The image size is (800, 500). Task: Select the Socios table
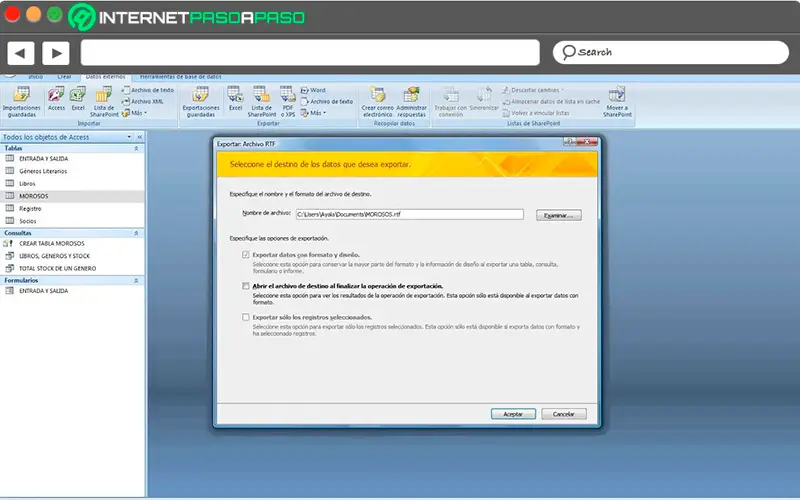pos(72,221)
